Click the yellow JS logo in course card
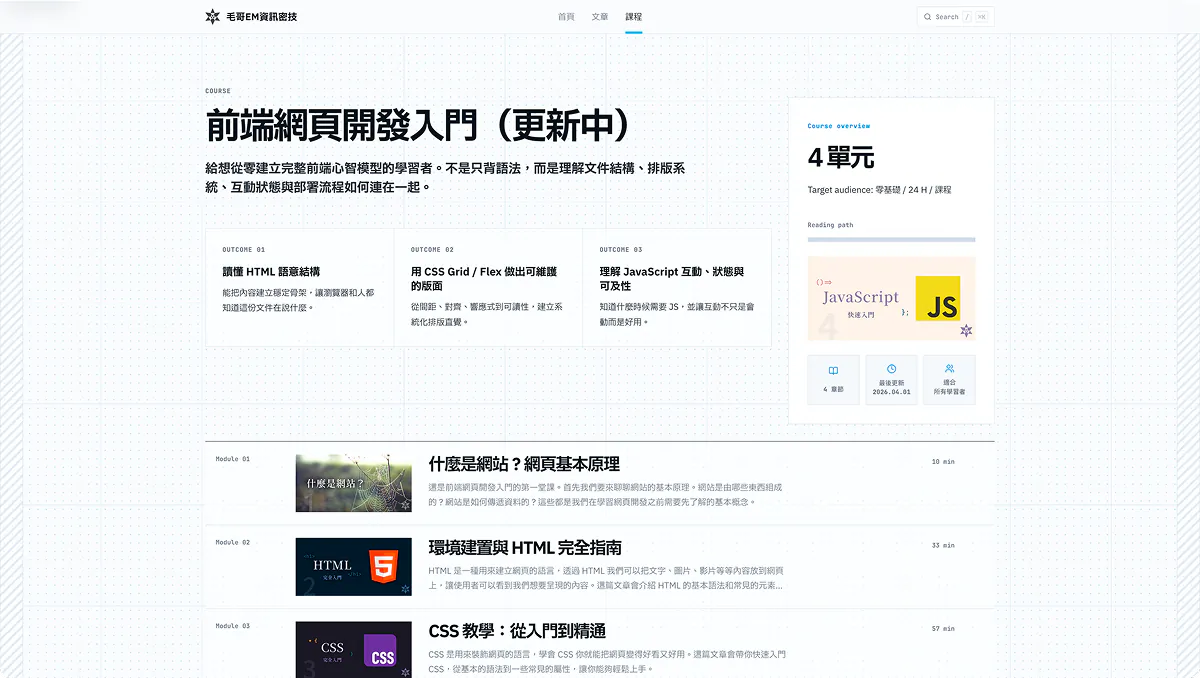 click(x=938, y=298)
